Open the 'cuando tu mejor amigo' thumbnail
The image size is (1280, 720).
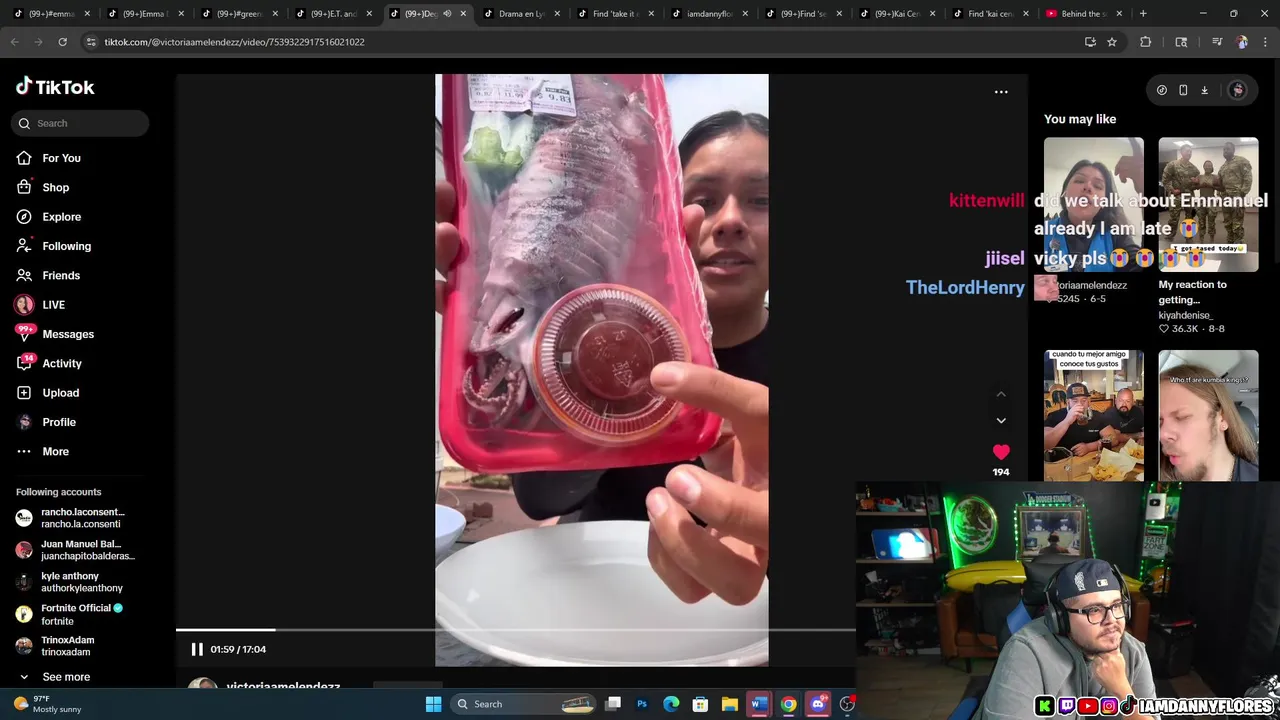[1093, 415]
